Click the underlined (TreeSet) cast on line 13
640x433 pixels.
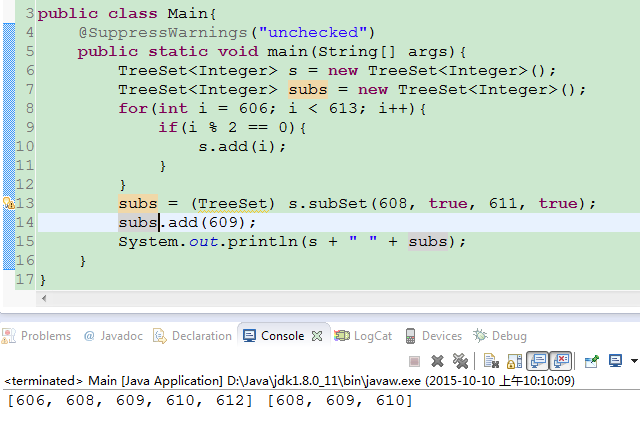(x=233, y=203)
